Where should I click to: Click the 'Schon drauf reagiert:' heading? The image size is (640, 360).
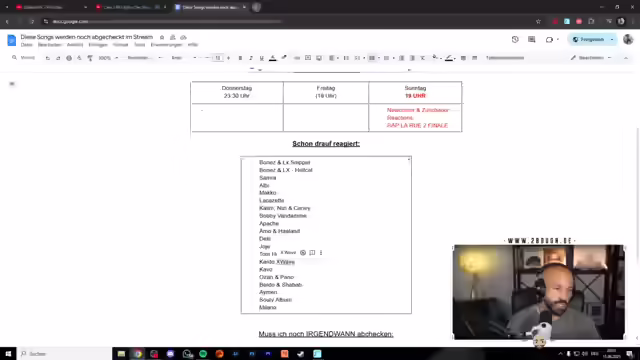coord(326,144)
